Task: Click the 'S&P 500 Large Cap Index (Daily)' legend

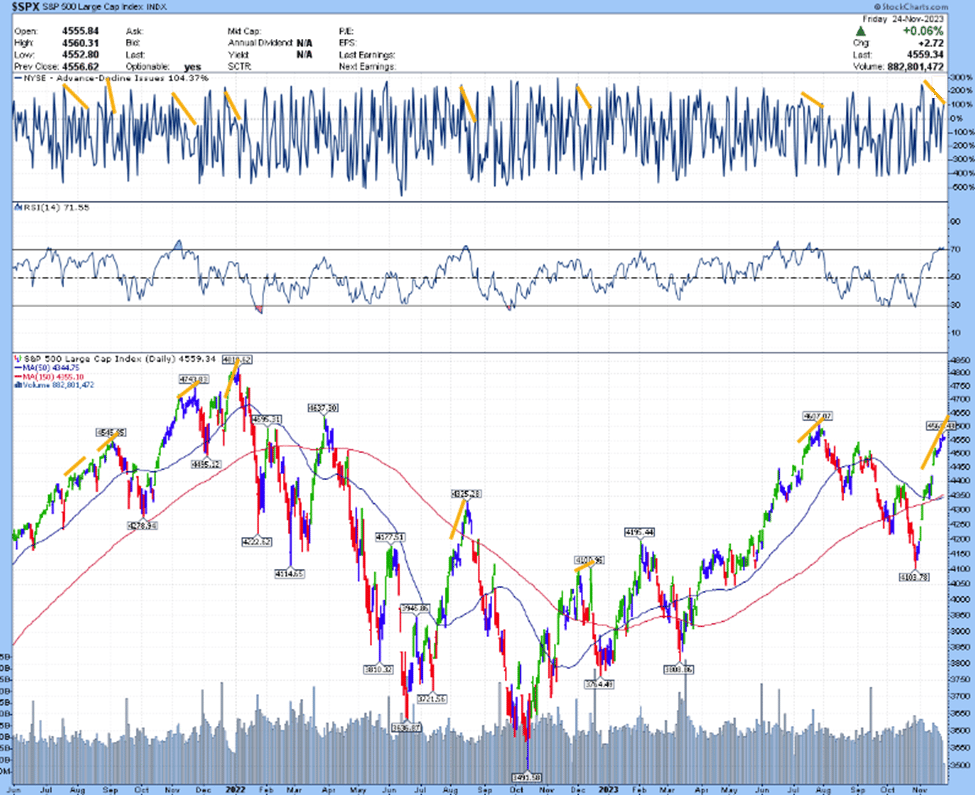Action: (115, 359)
